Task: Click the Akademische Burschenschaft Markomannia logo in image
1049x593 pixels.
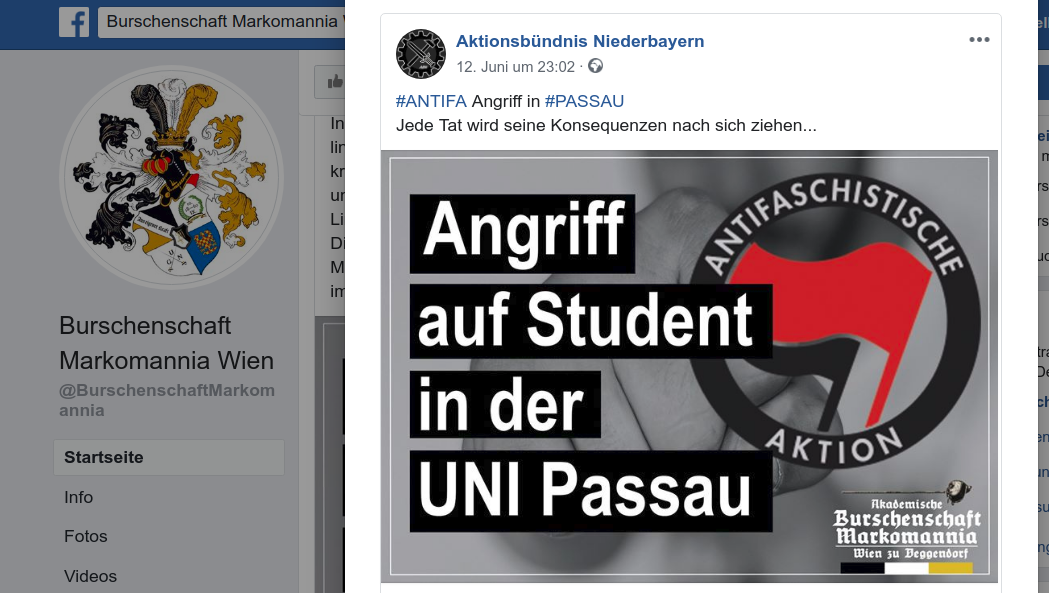Action: click(x=908, y=527)
